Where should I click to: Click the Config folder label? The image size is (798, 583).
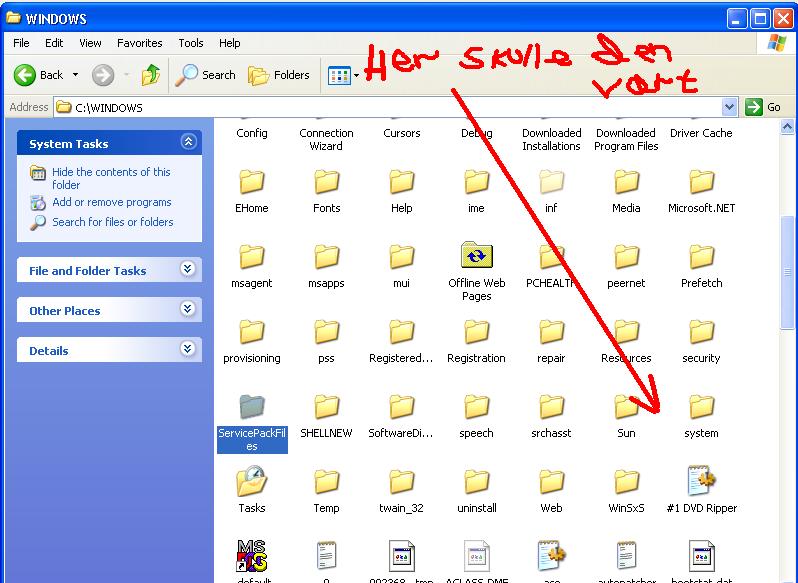(251, 133)
